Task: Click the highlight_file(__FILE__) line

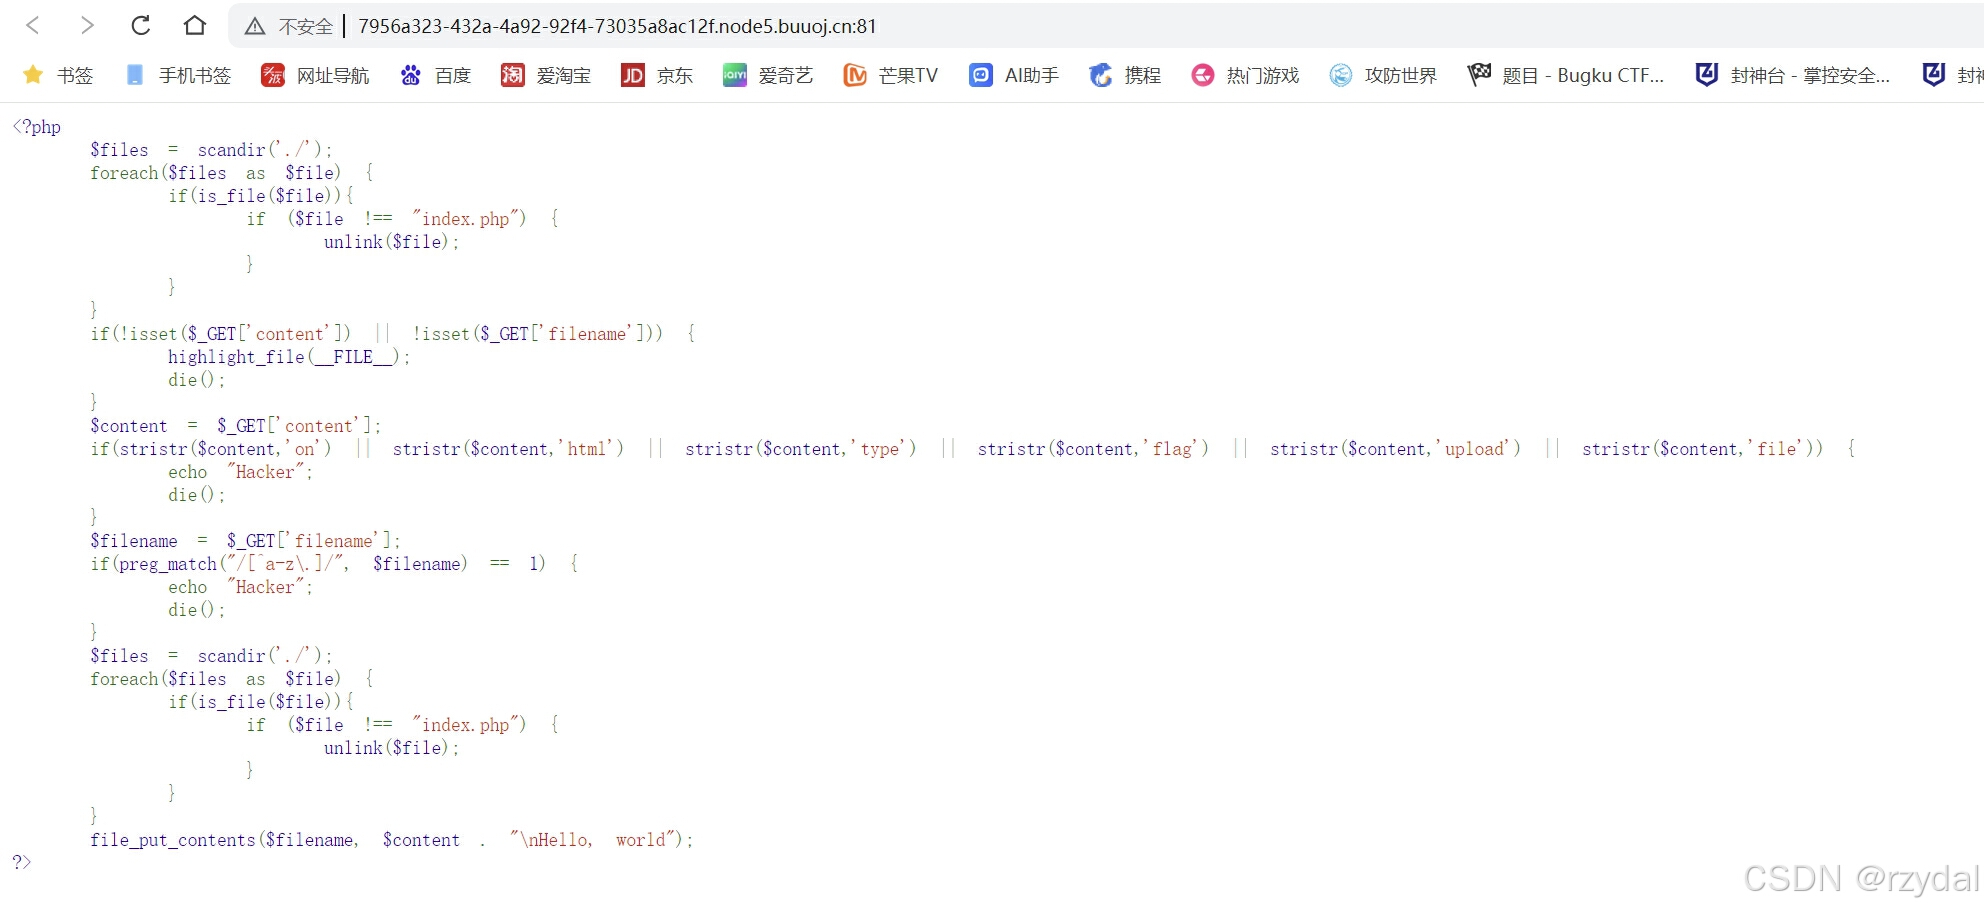Action: point(289,357)
